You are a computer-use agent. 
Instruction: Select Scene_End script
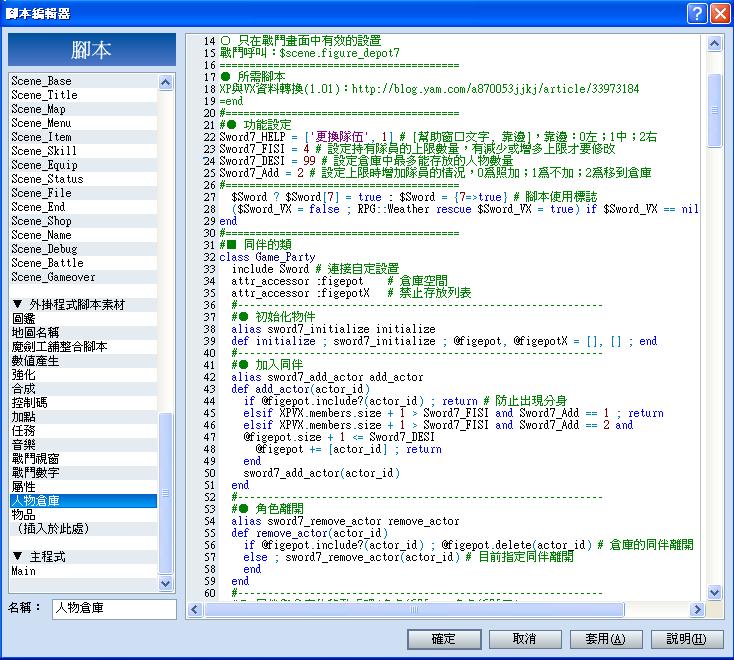click(x=83, y=207)
